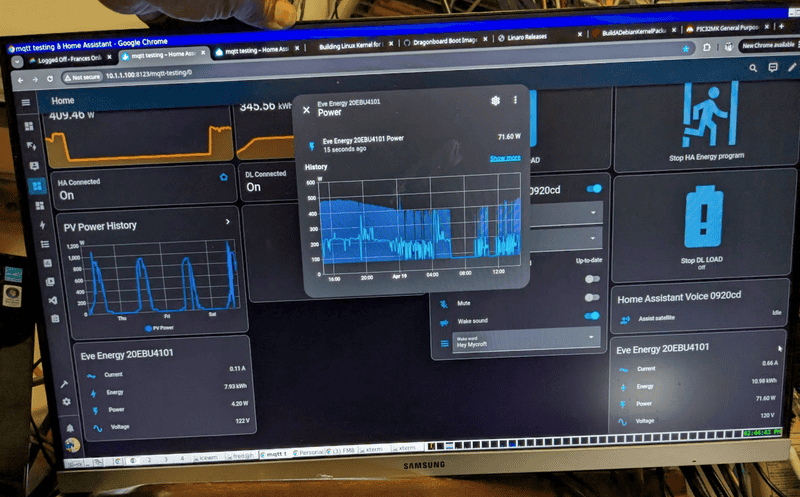Toggle the Mute switch
This screenshot has height=497, width=800.
(592, 297)
